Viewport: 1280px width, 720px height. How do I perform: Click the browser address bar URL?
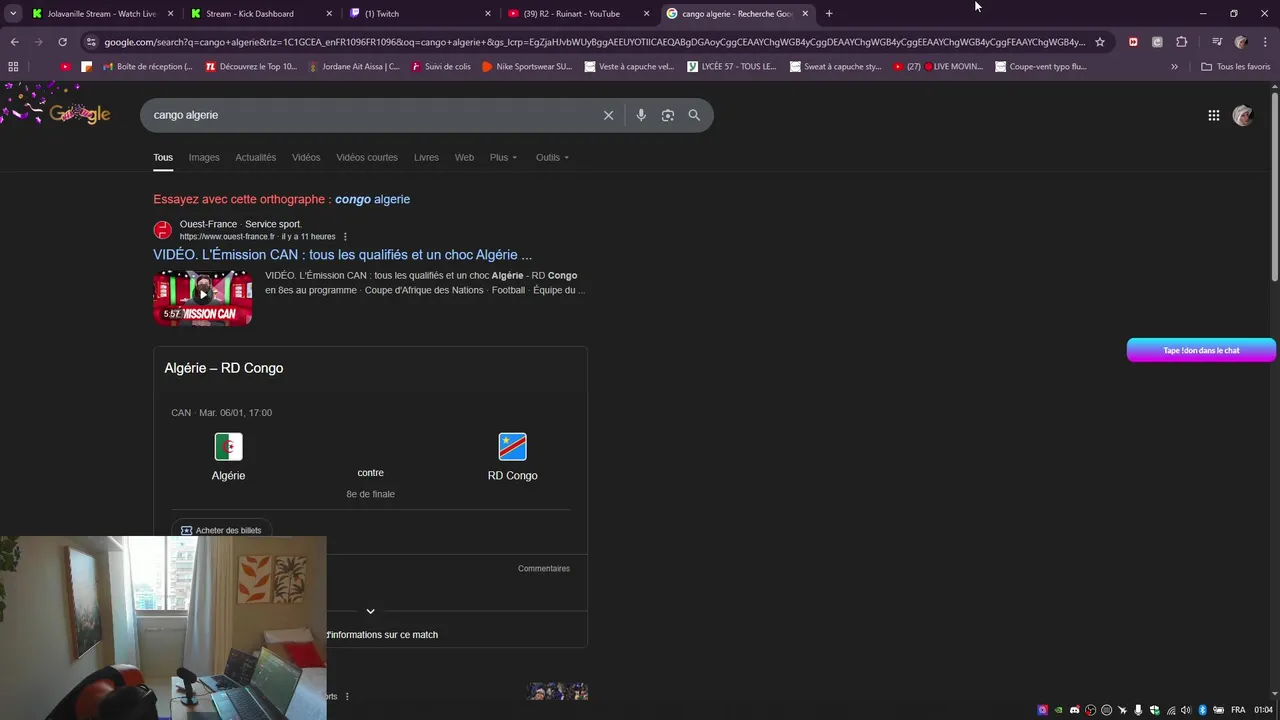point(594,42)
